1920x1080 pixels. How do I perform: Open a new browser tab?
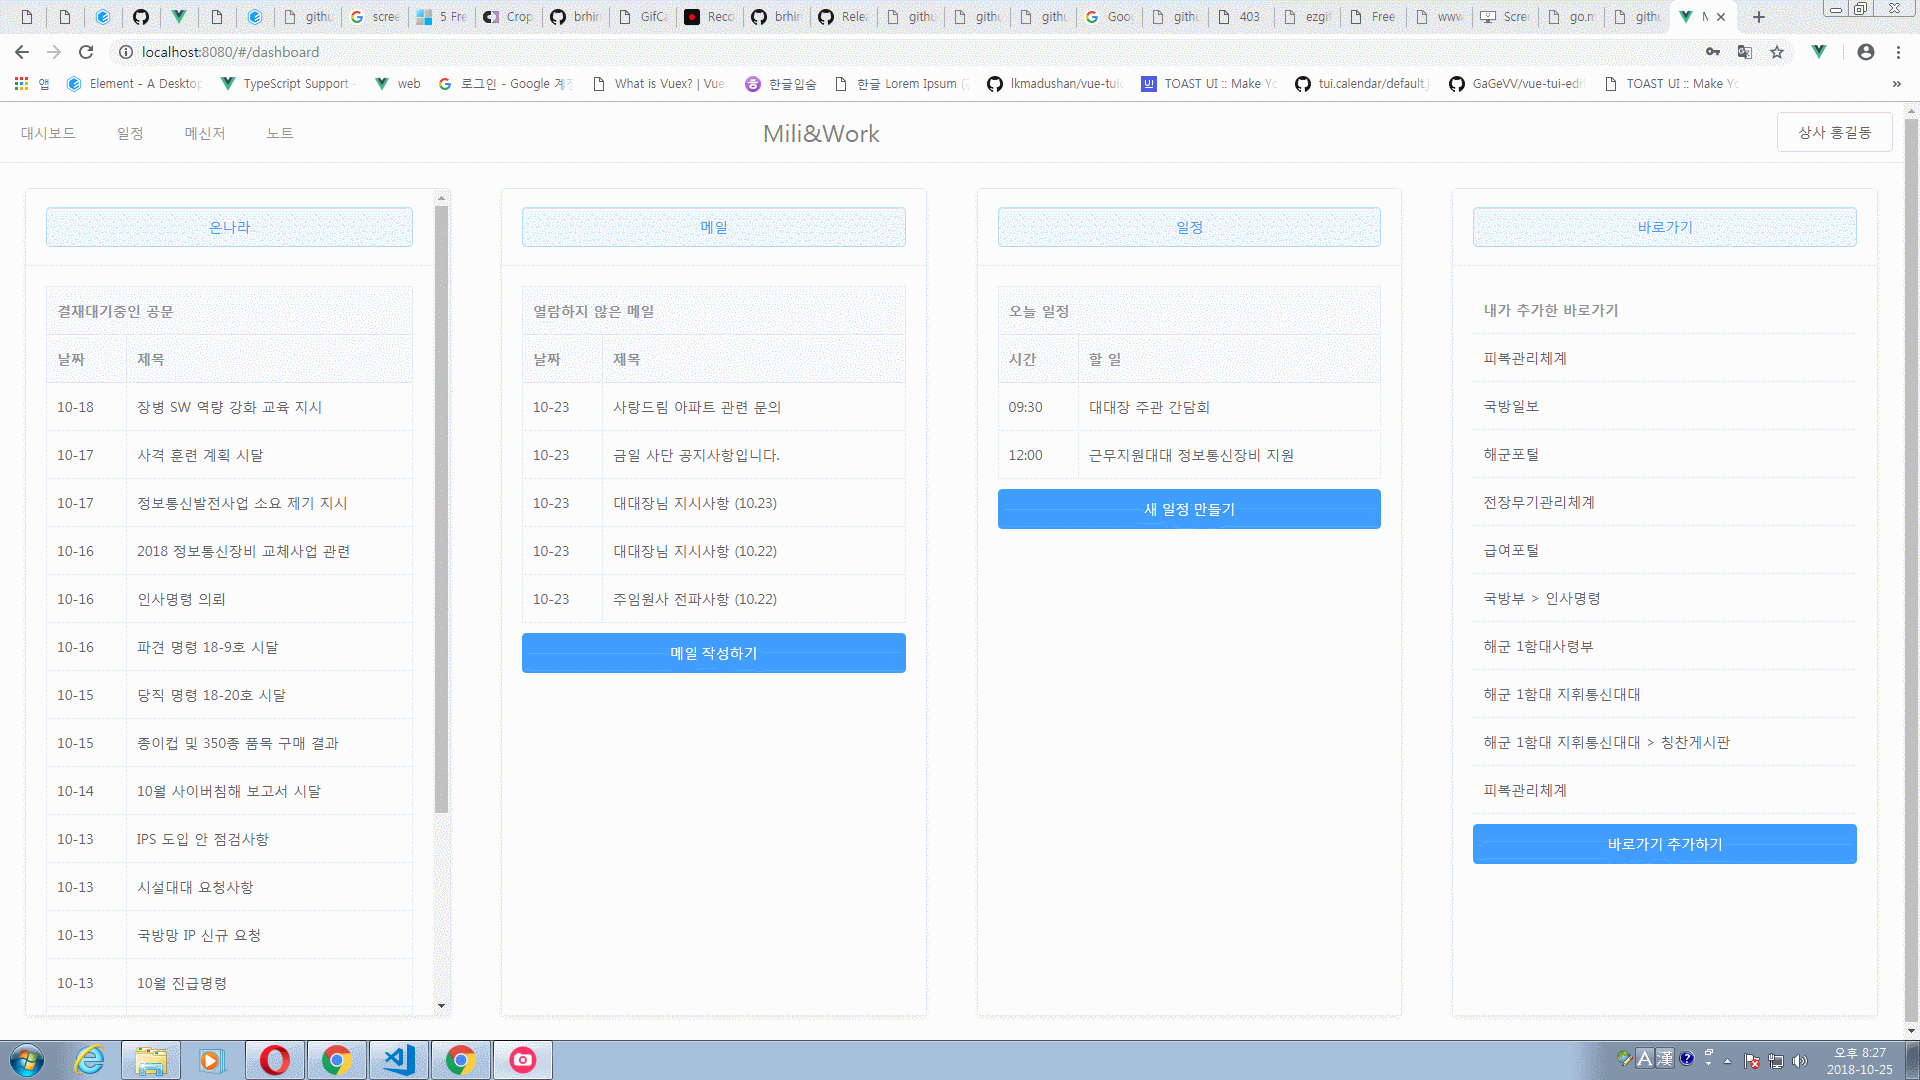click(1759, 17)
